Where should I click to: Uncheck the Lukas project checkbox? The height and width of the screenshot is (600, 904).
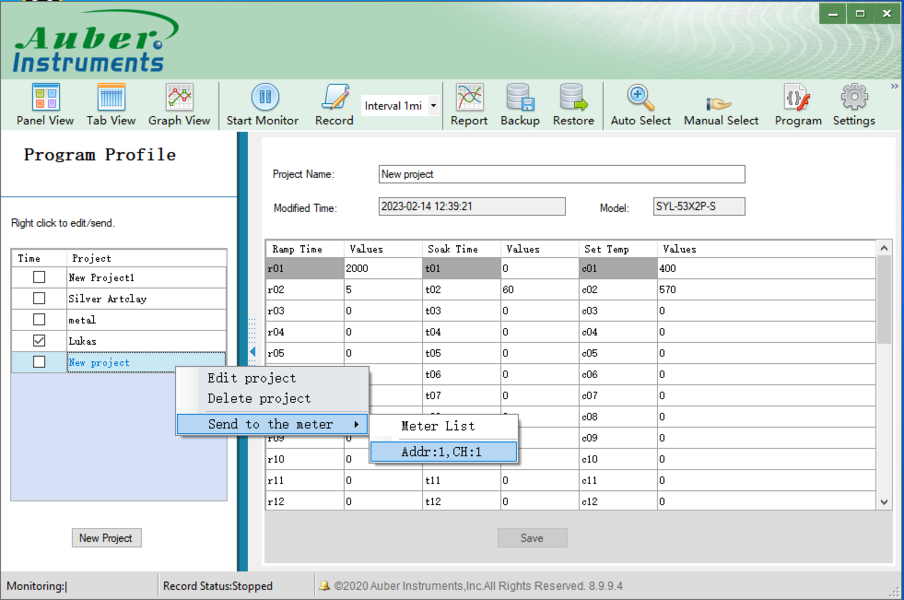(39, 341)
